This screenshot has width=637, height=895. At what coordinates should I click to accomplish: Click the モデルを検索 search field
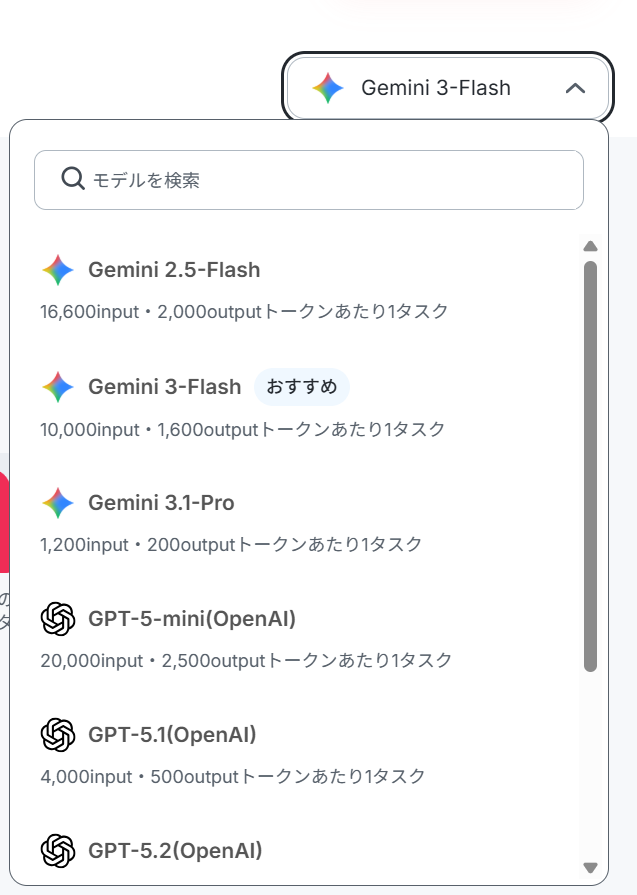[x=309, y=180]
